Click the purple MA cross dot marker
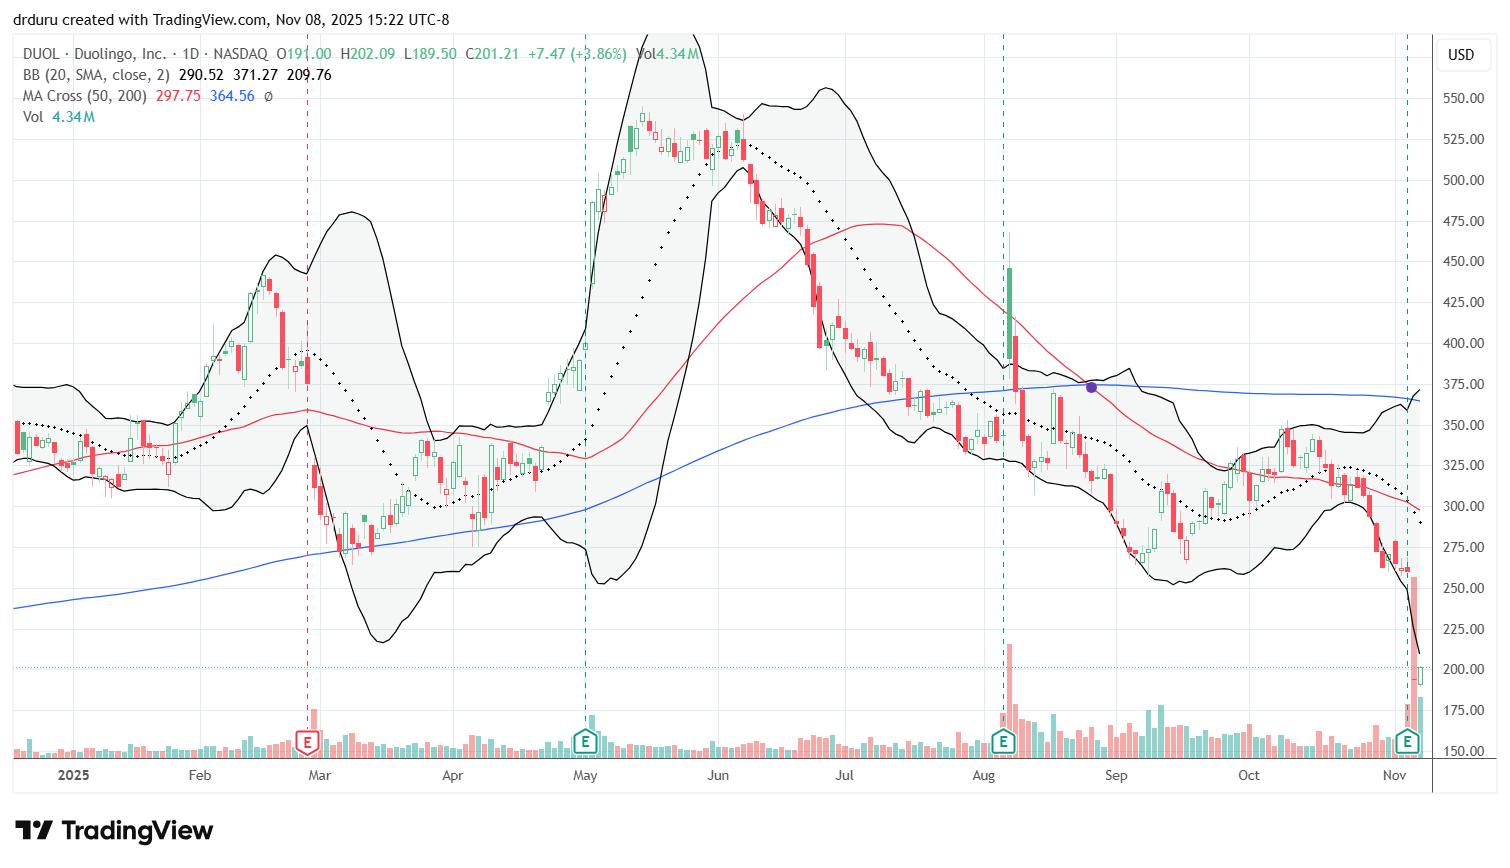Viewport: 1510px width, 868px height. 1091,387
